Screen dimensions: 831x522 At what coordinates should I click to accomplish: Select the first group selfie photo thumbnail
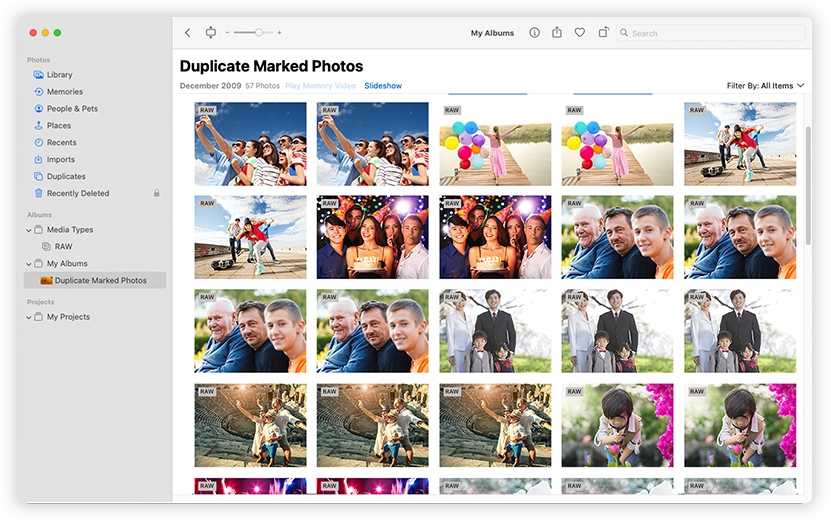click(250, 144)
